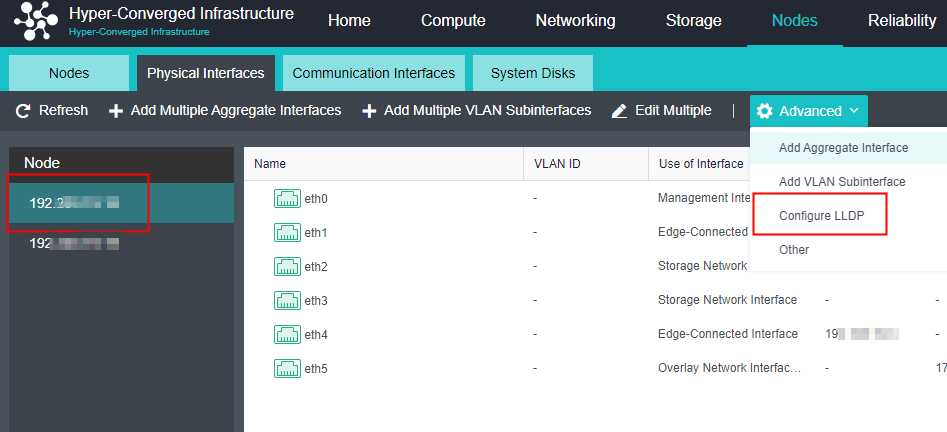Click the eth5 network interface icon
The image size is (947, 432).
click(x=287, y=369)
